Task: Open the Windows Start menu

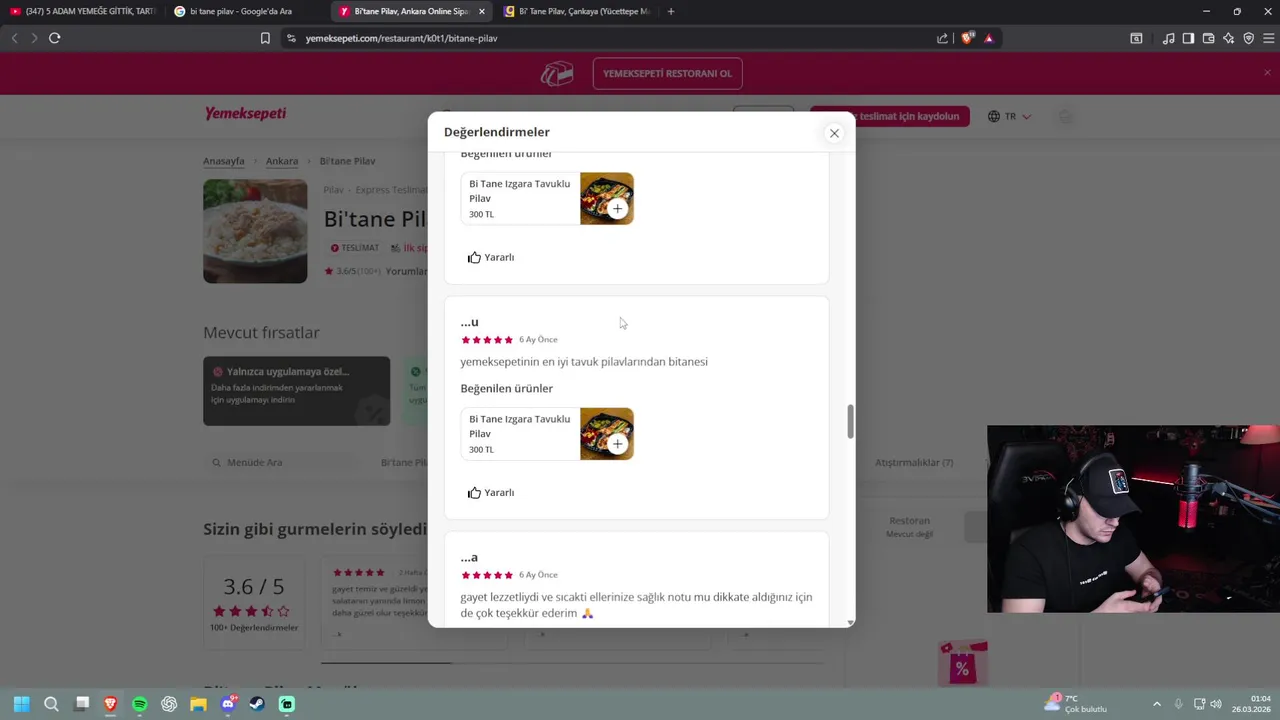Action: coord(21,704)
